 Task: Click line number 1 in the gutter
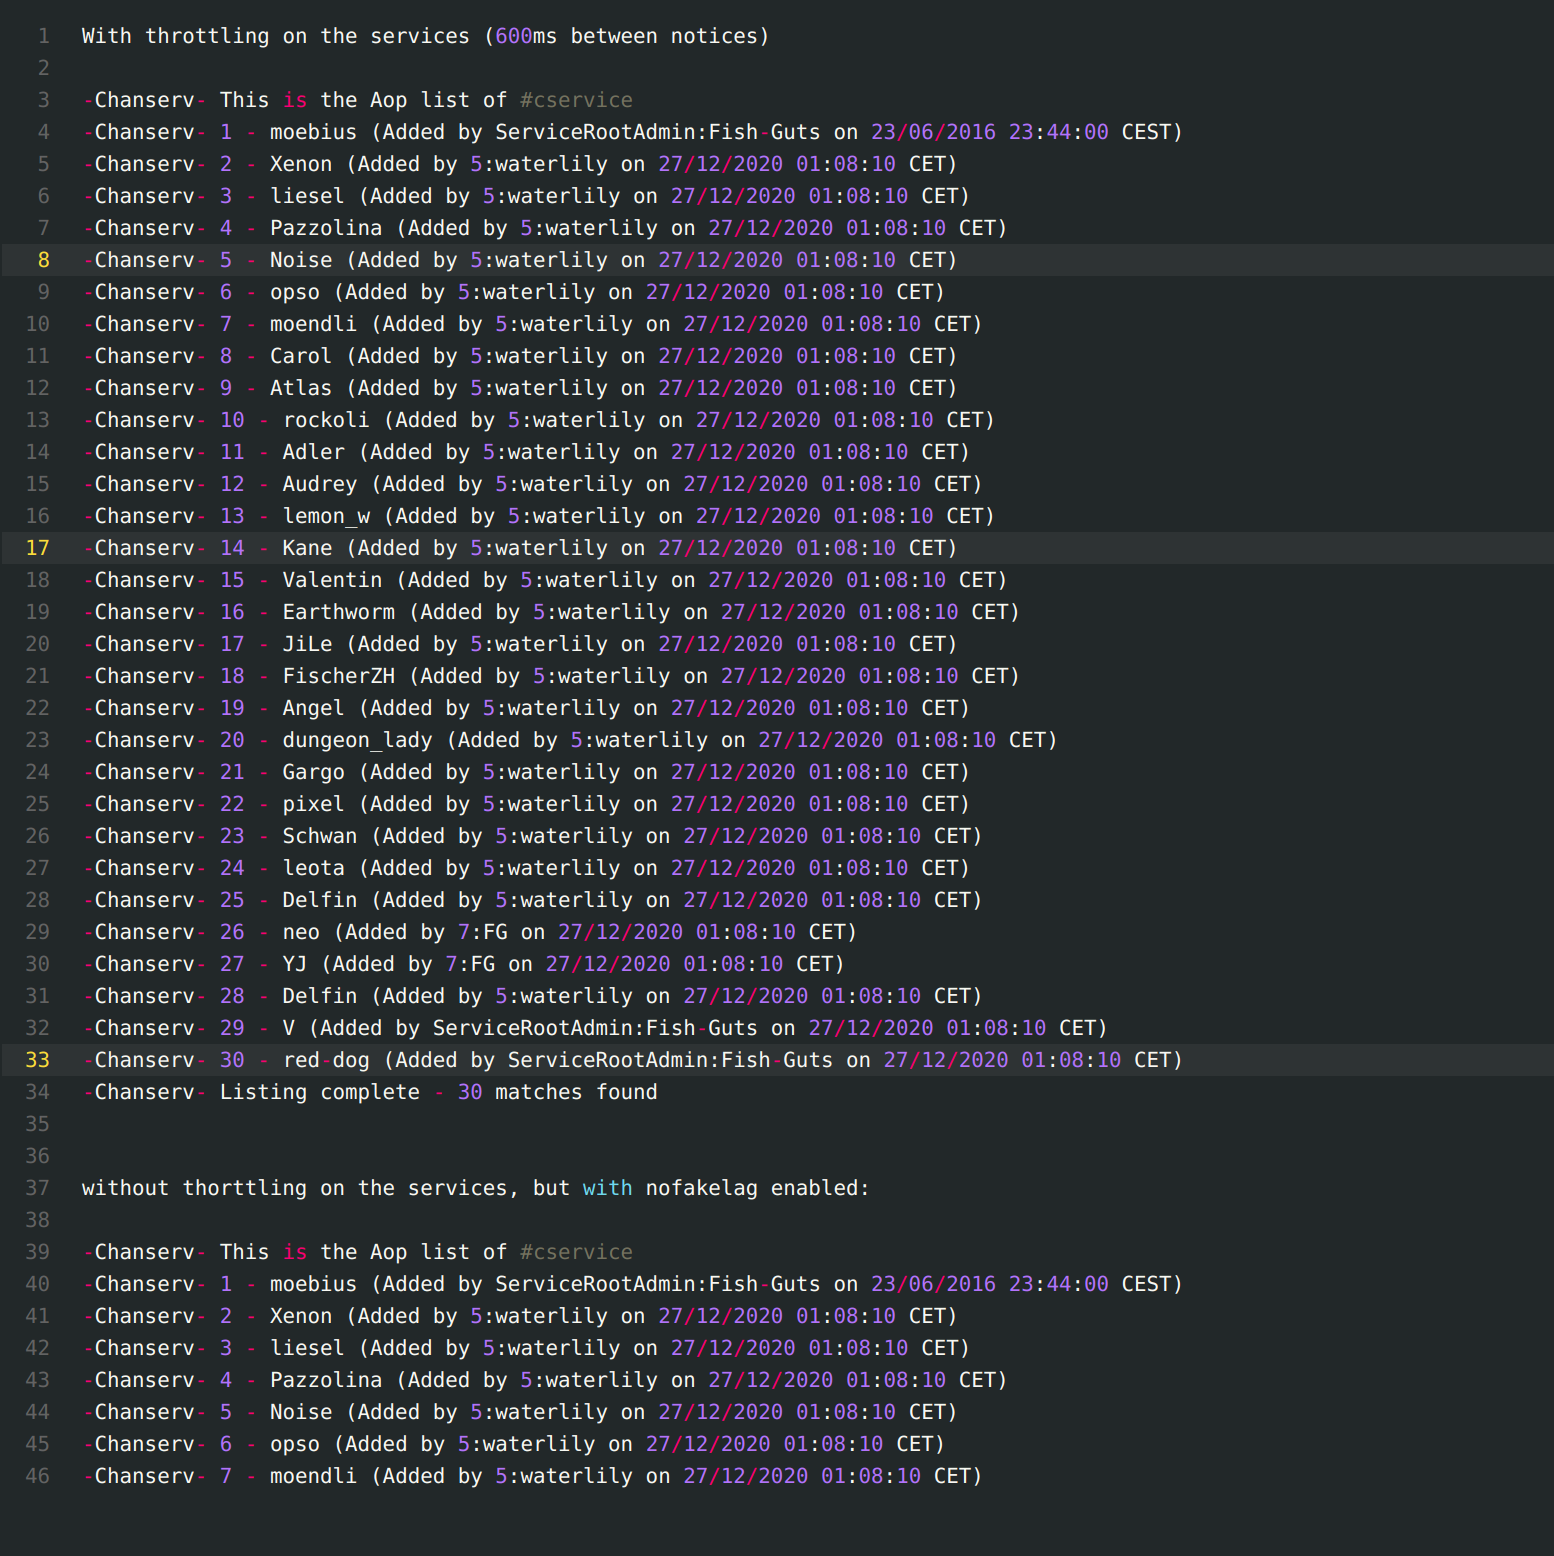click(x=43, y=36)
